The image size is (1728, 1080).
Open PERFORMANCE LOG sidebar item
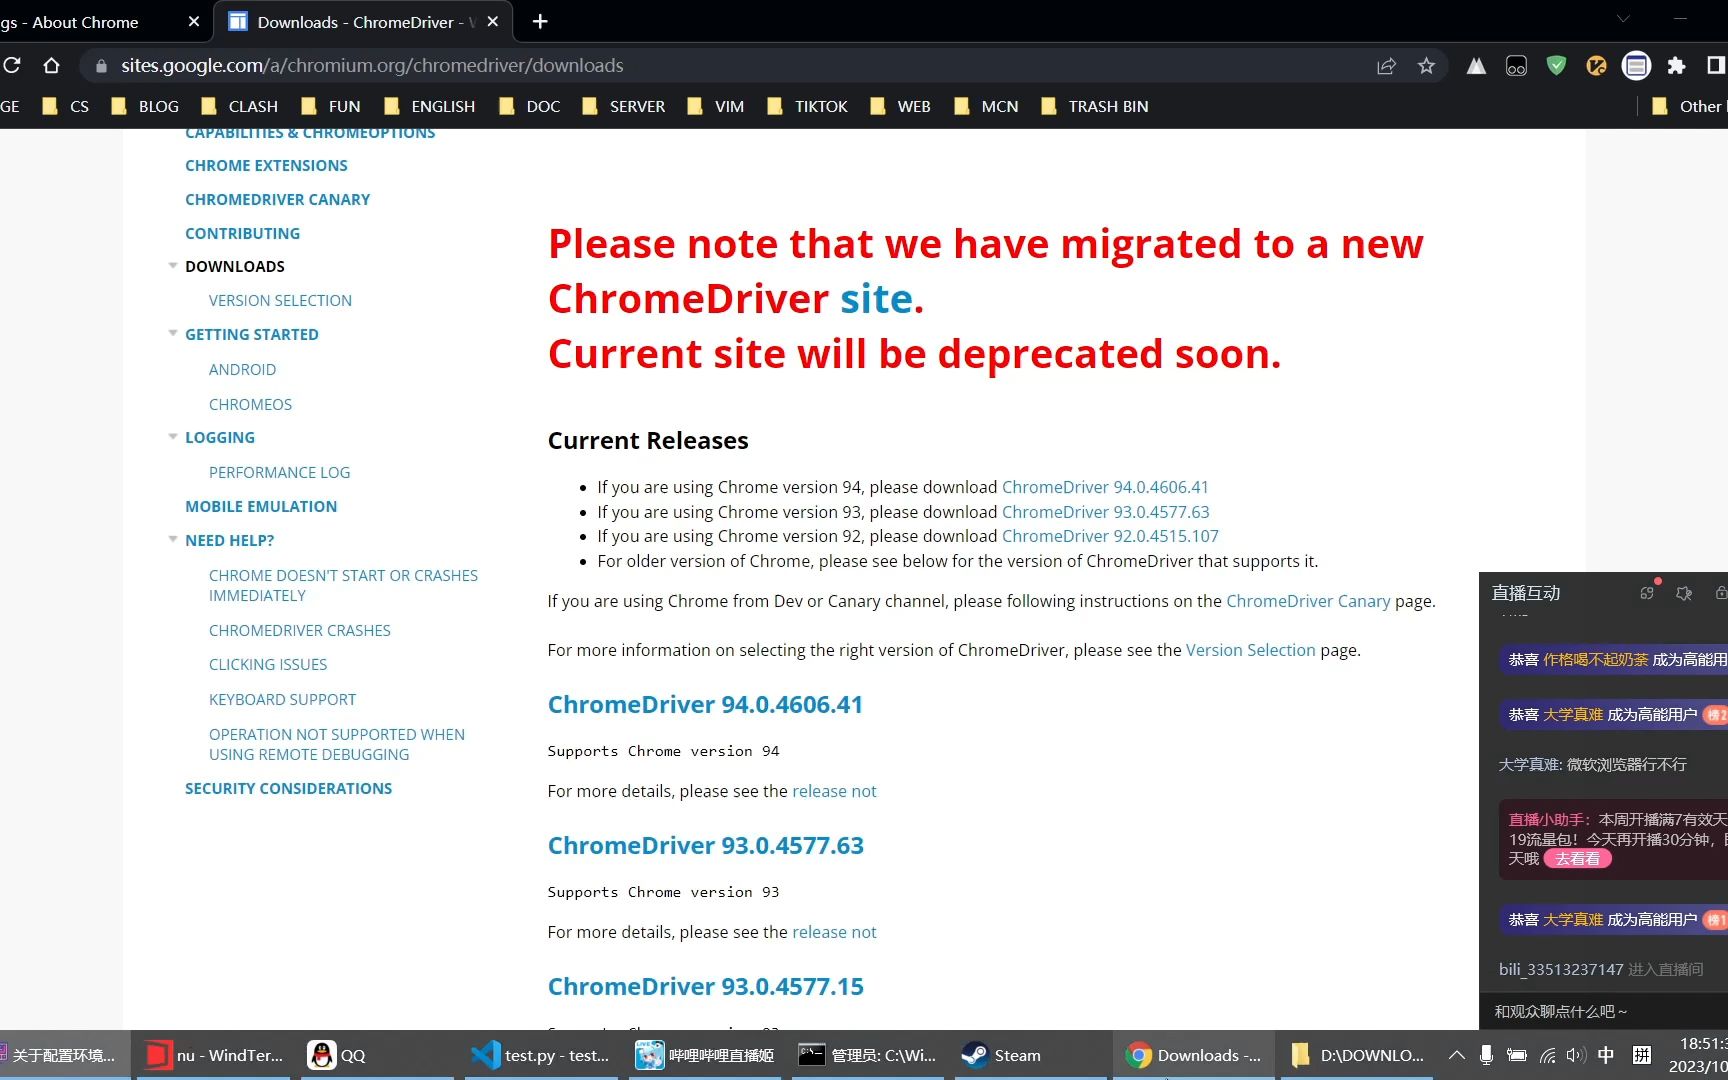pyautogui.click(x=279, y=472)
